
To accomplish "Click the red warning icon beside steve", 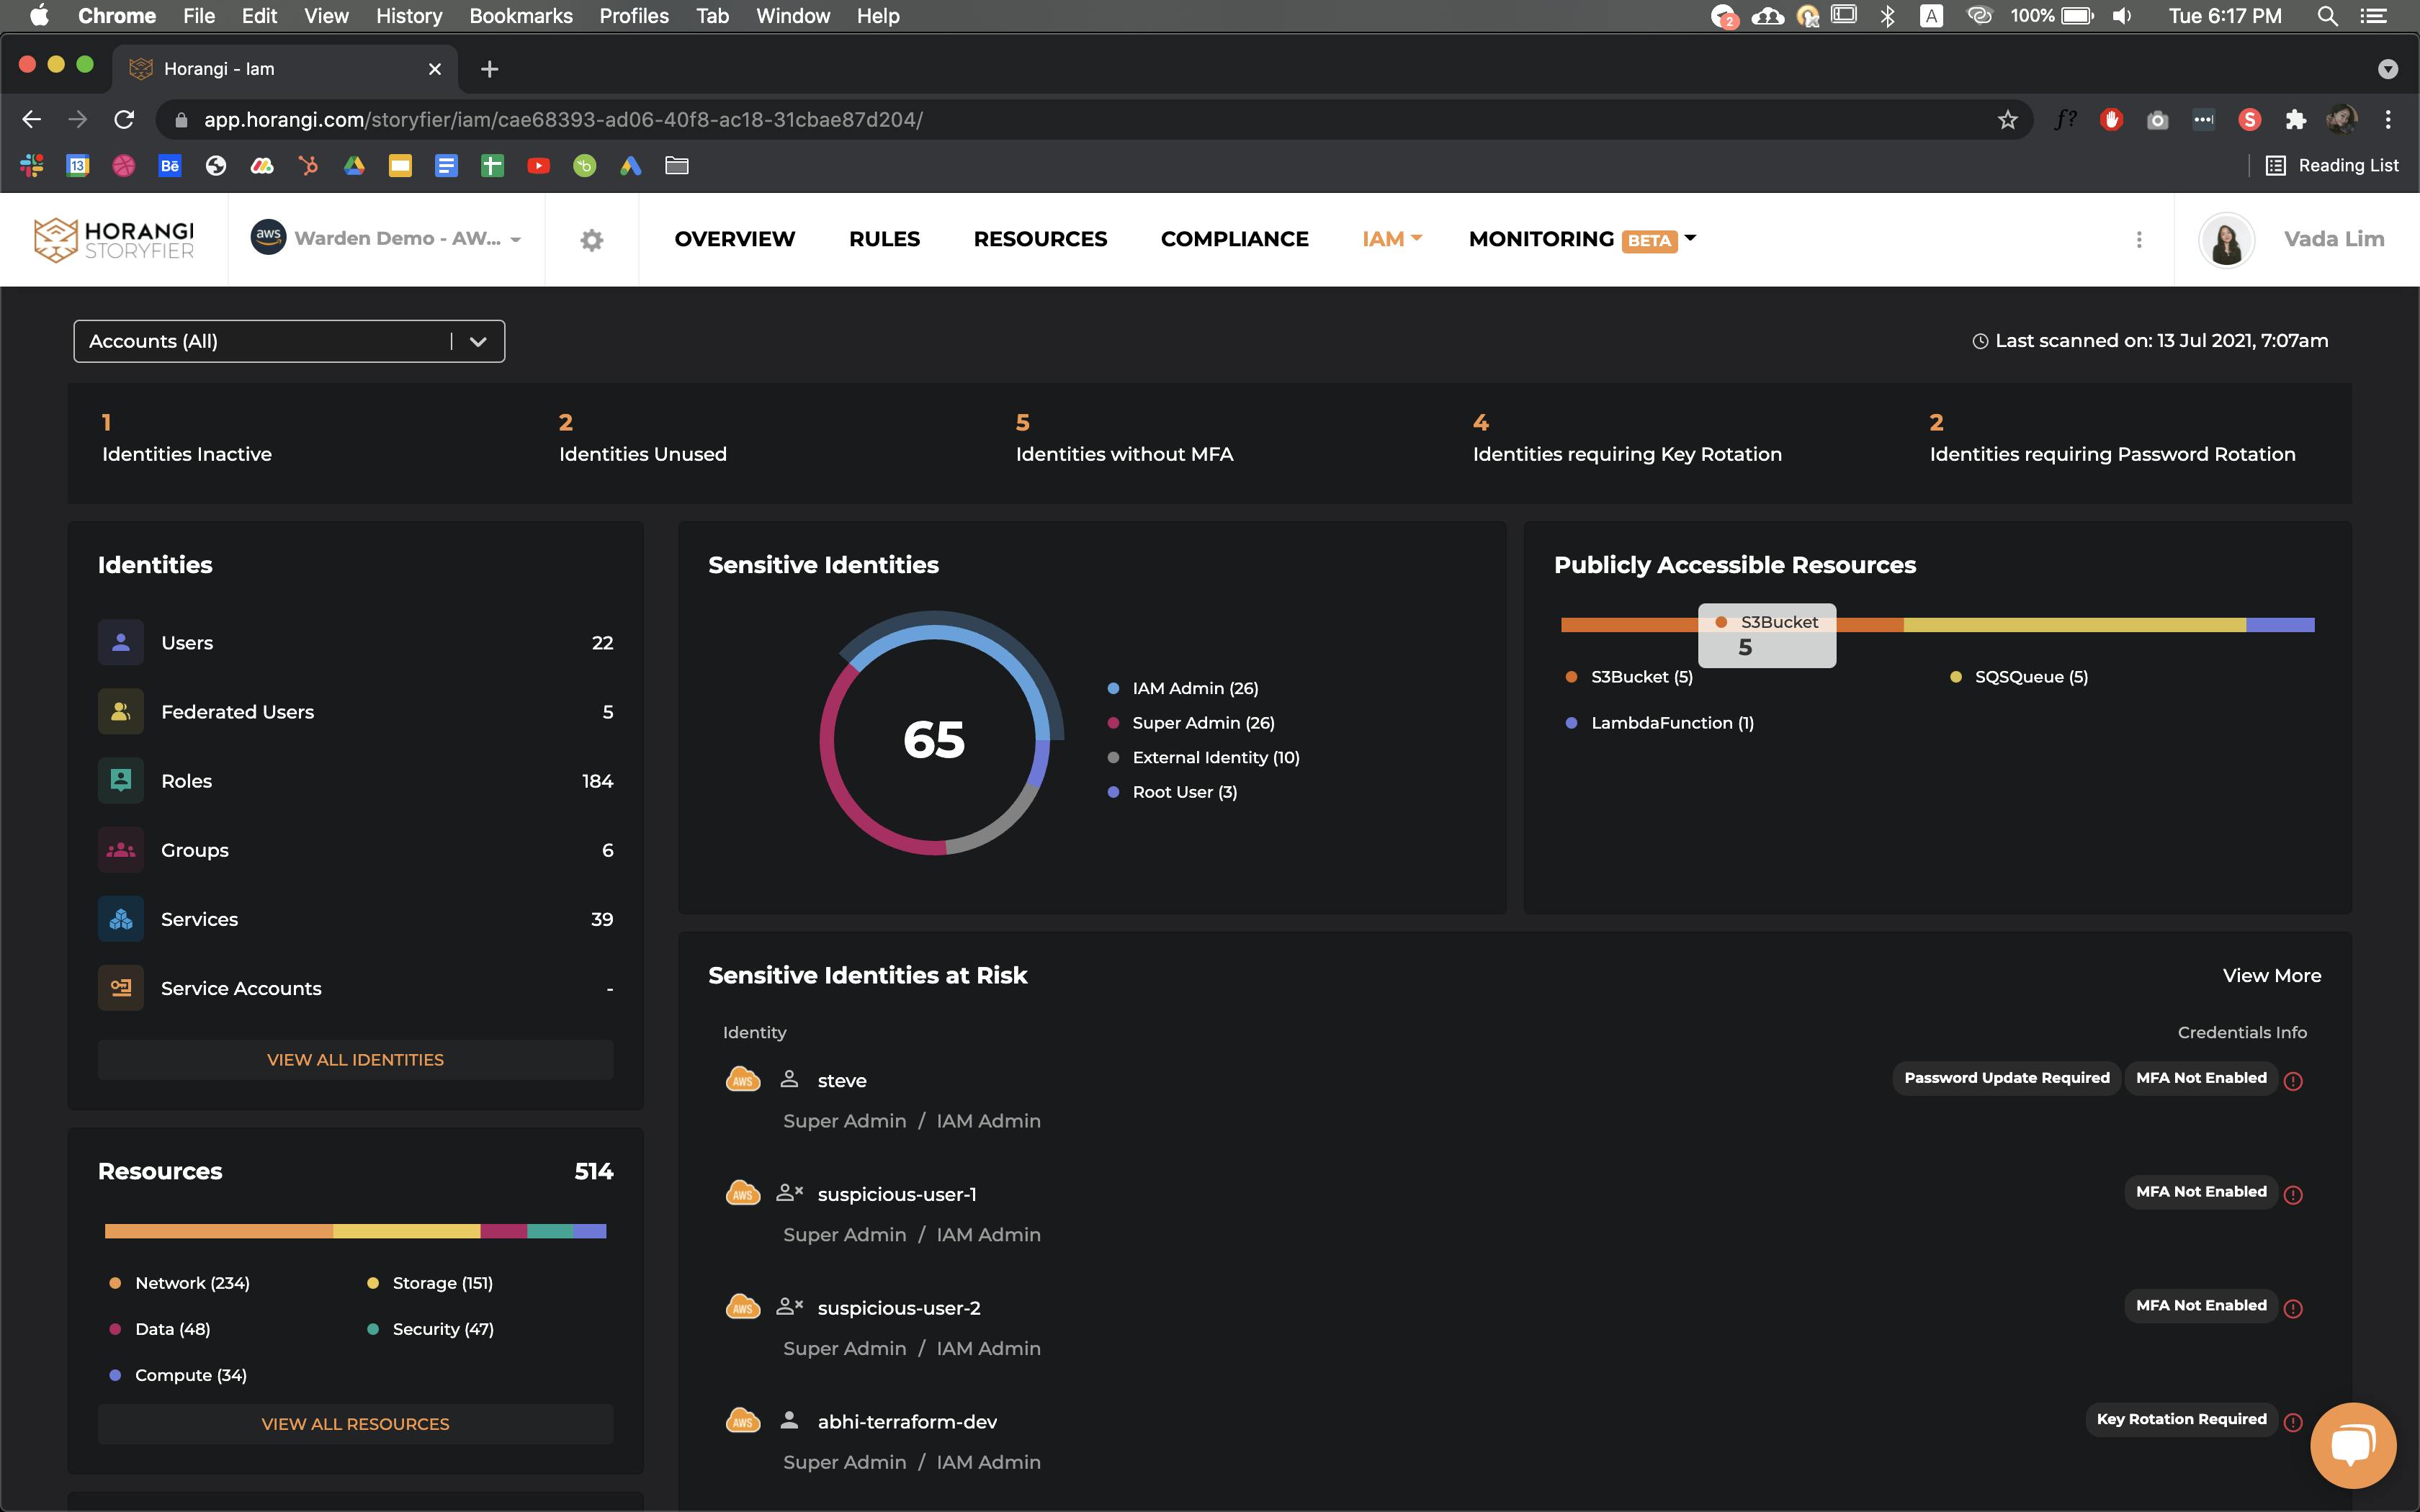I will 2293,1081.
